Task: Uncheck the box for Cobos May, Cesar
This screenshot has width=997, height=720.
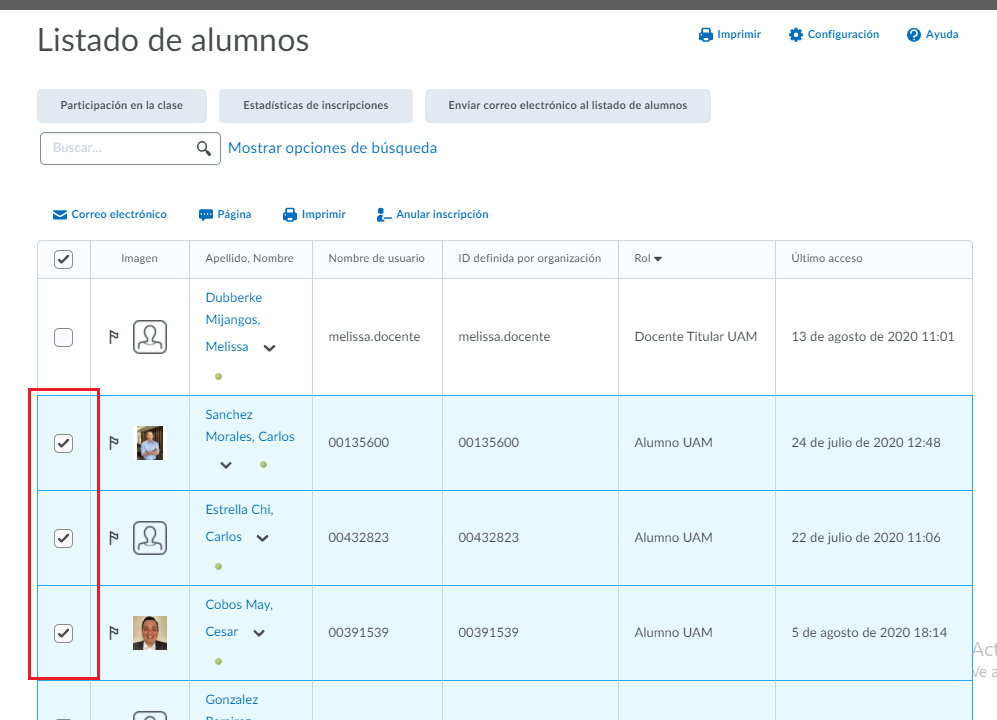Action: [63, 633]
